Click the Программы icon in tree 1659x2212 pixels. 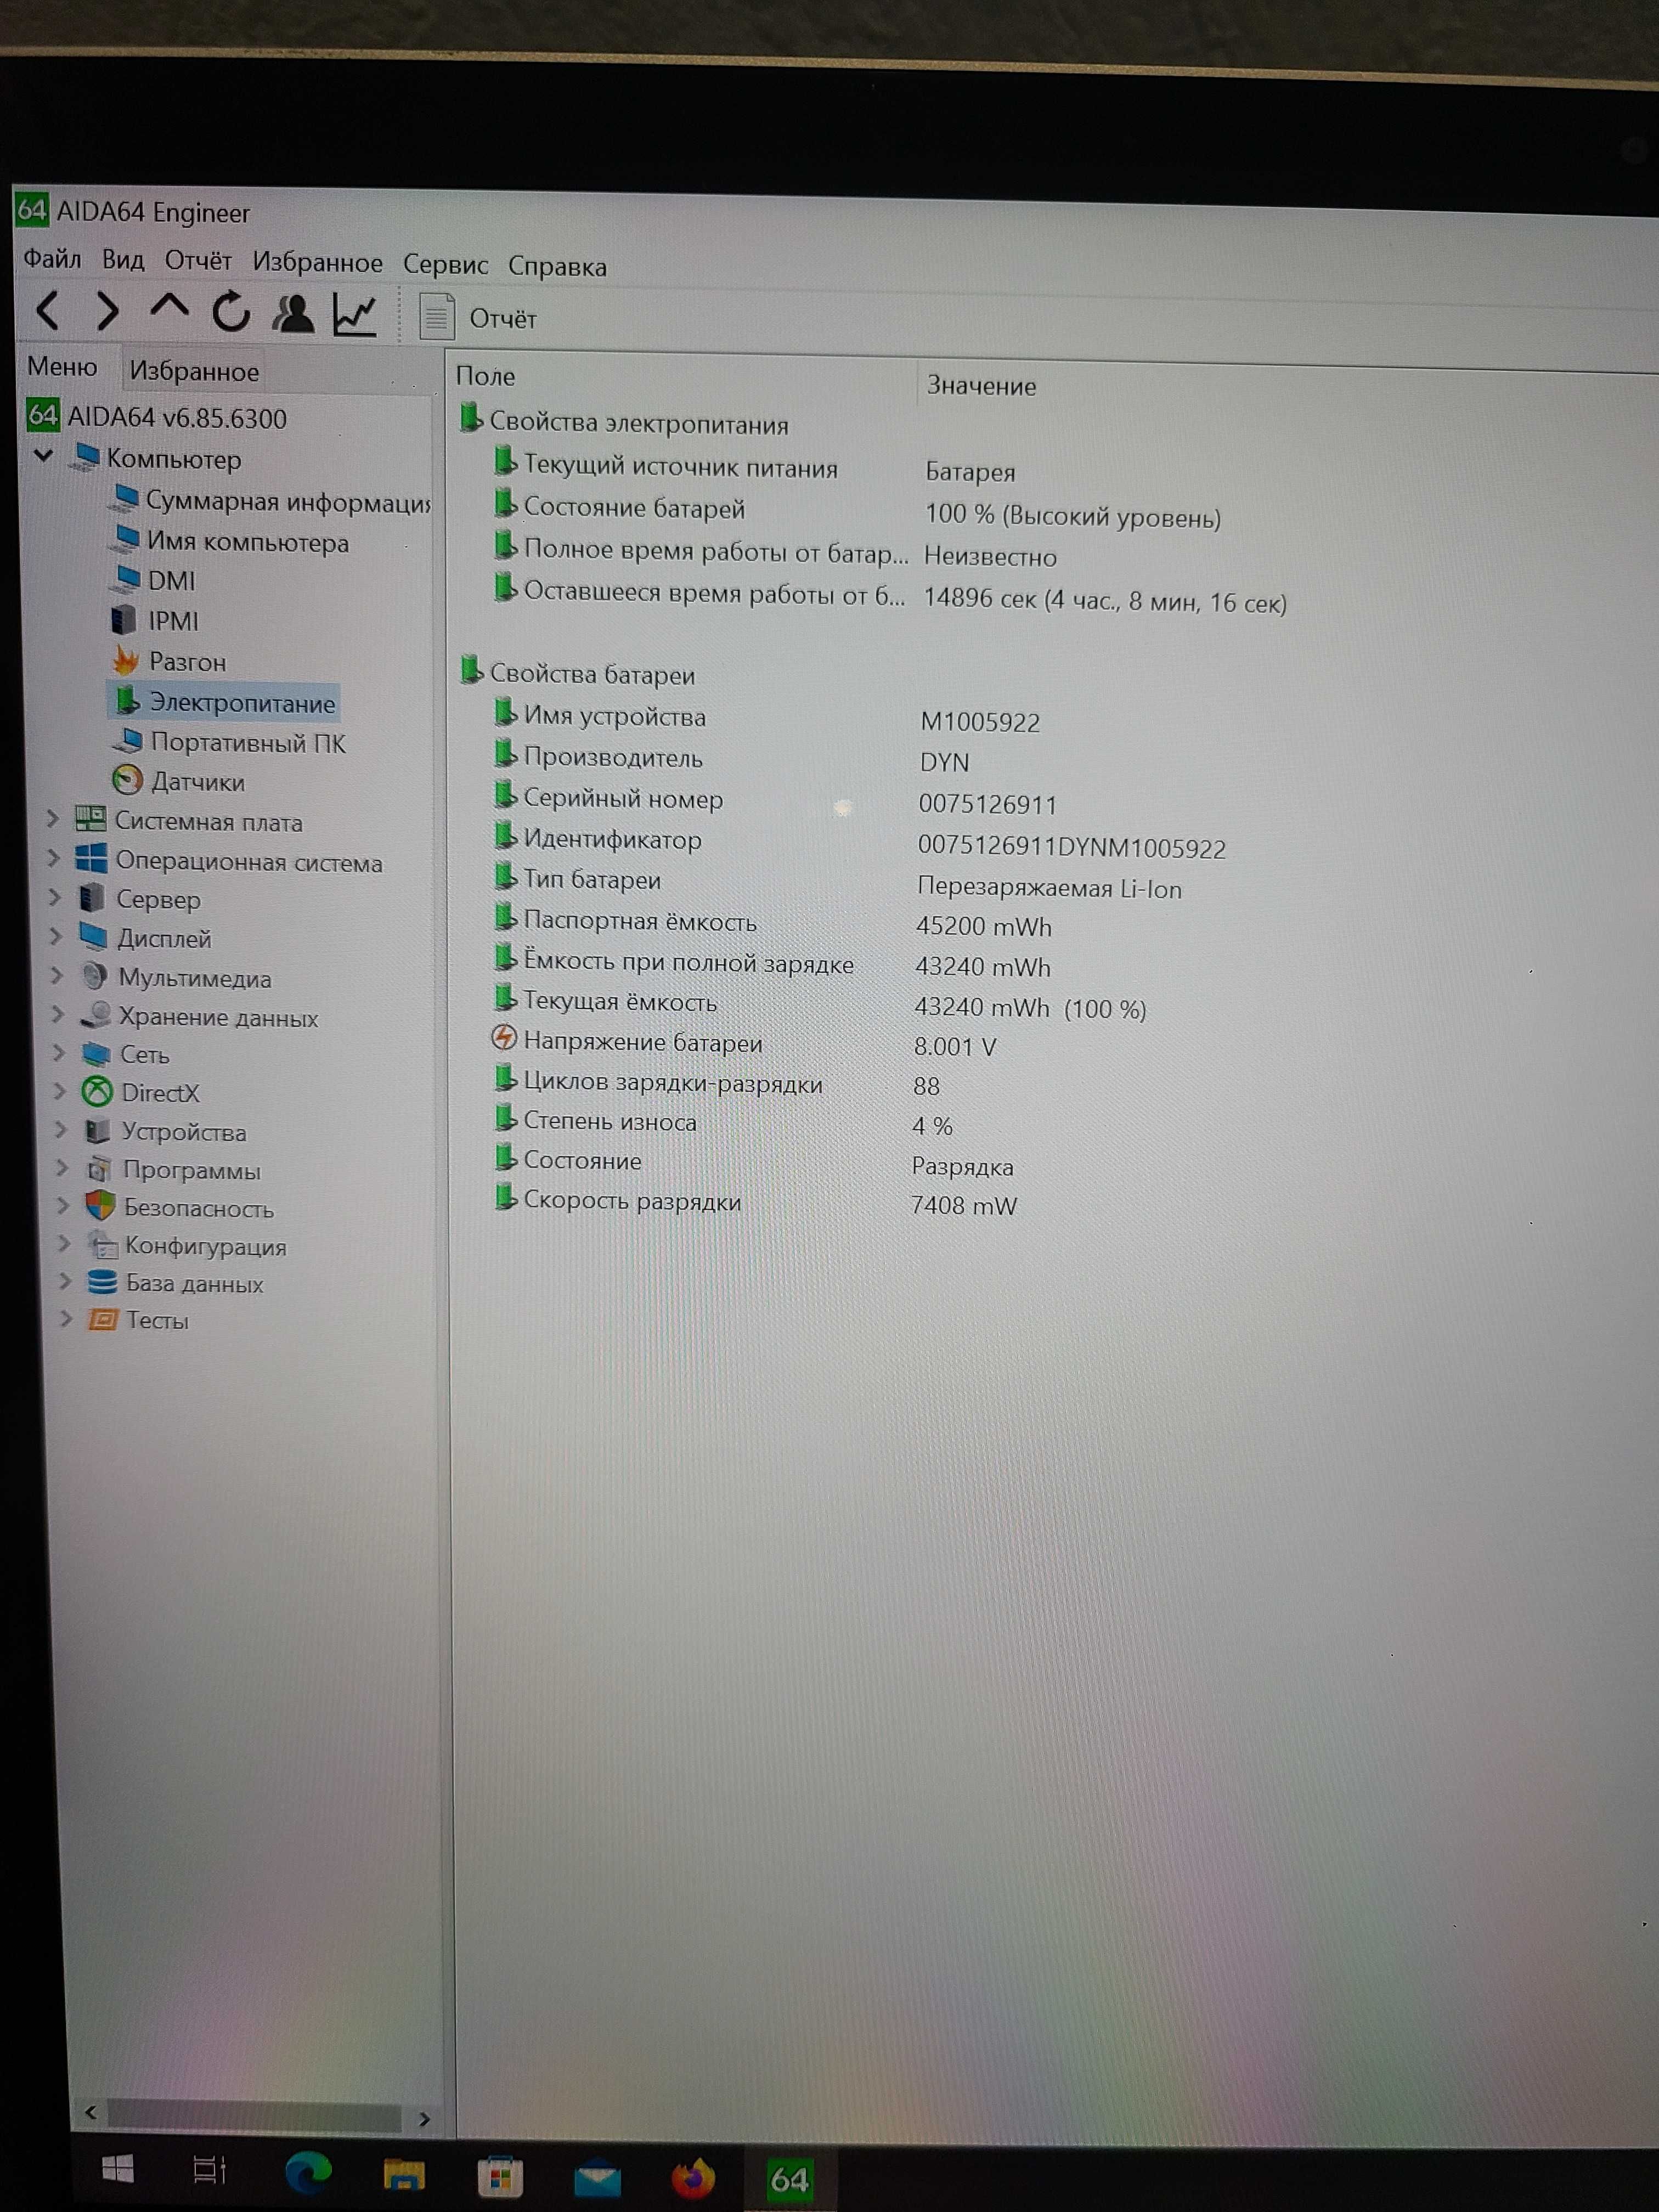pyautogui.click(x=99, y=1169)
